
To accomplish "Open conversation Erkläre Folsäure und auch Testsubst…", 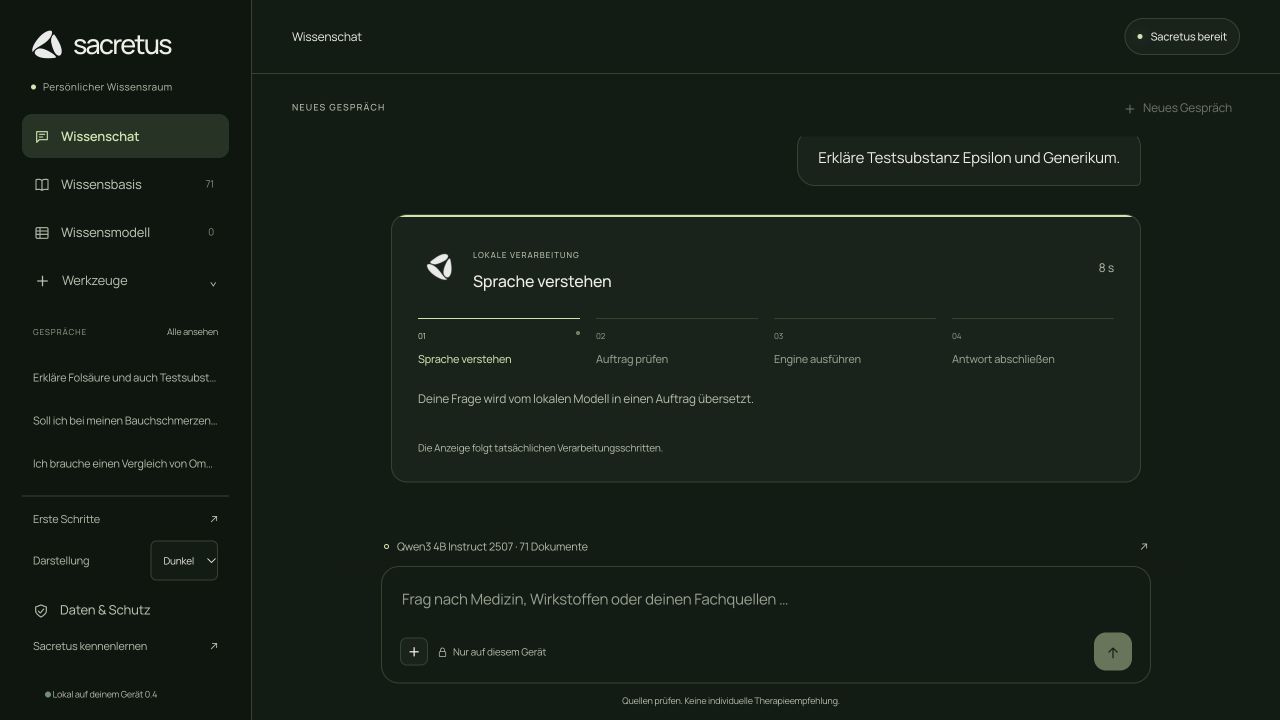I will tap(125, 378).
